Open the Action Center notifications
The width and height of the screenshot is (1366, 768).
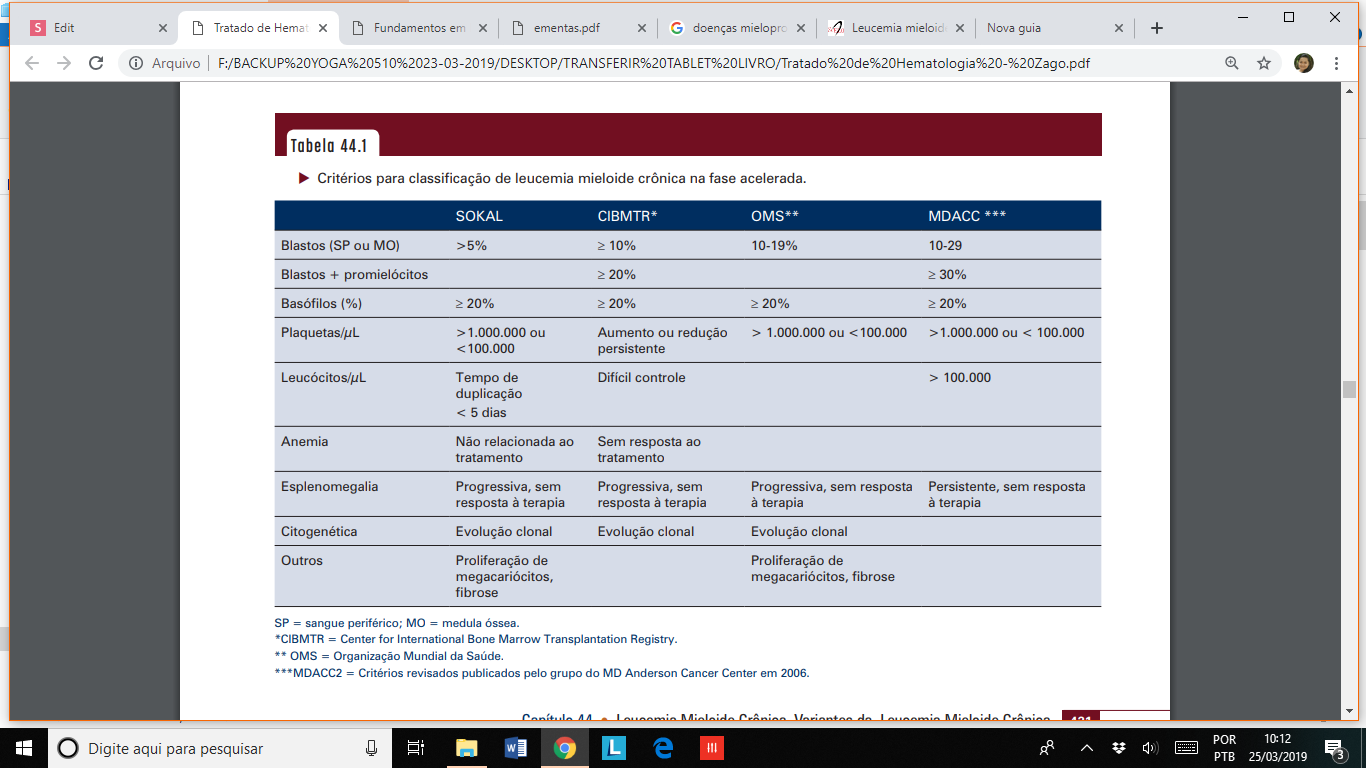point(1334,748)
